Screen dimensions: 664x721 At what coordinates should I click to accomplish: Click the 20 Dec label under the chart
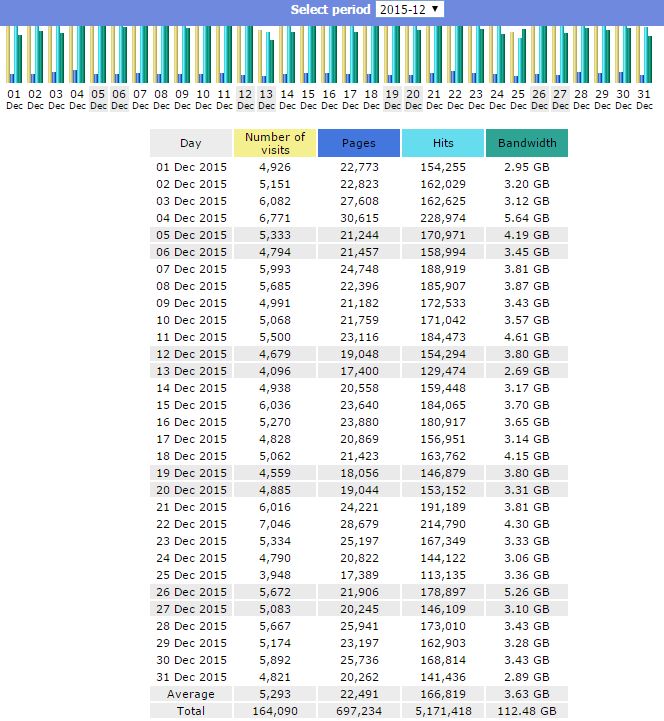click(413, 99)
